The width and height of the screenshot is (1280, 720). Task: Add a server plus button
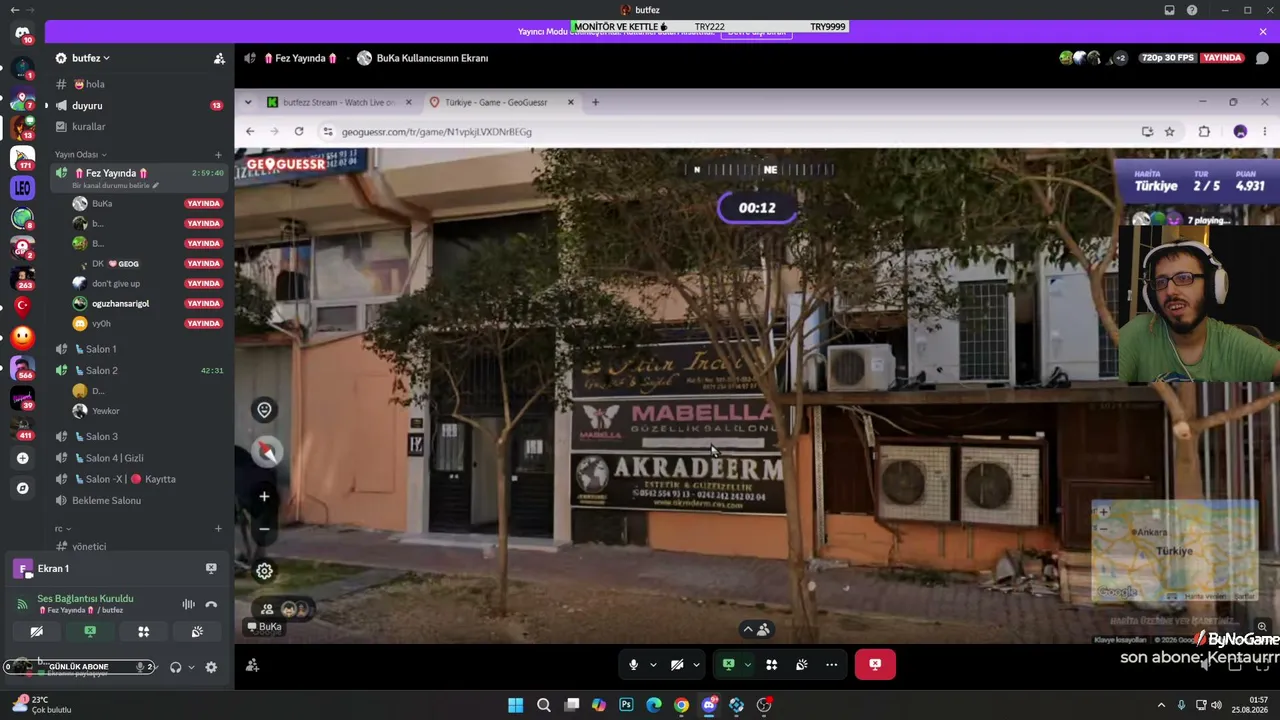pyautogui.click(x=22, y=458)
